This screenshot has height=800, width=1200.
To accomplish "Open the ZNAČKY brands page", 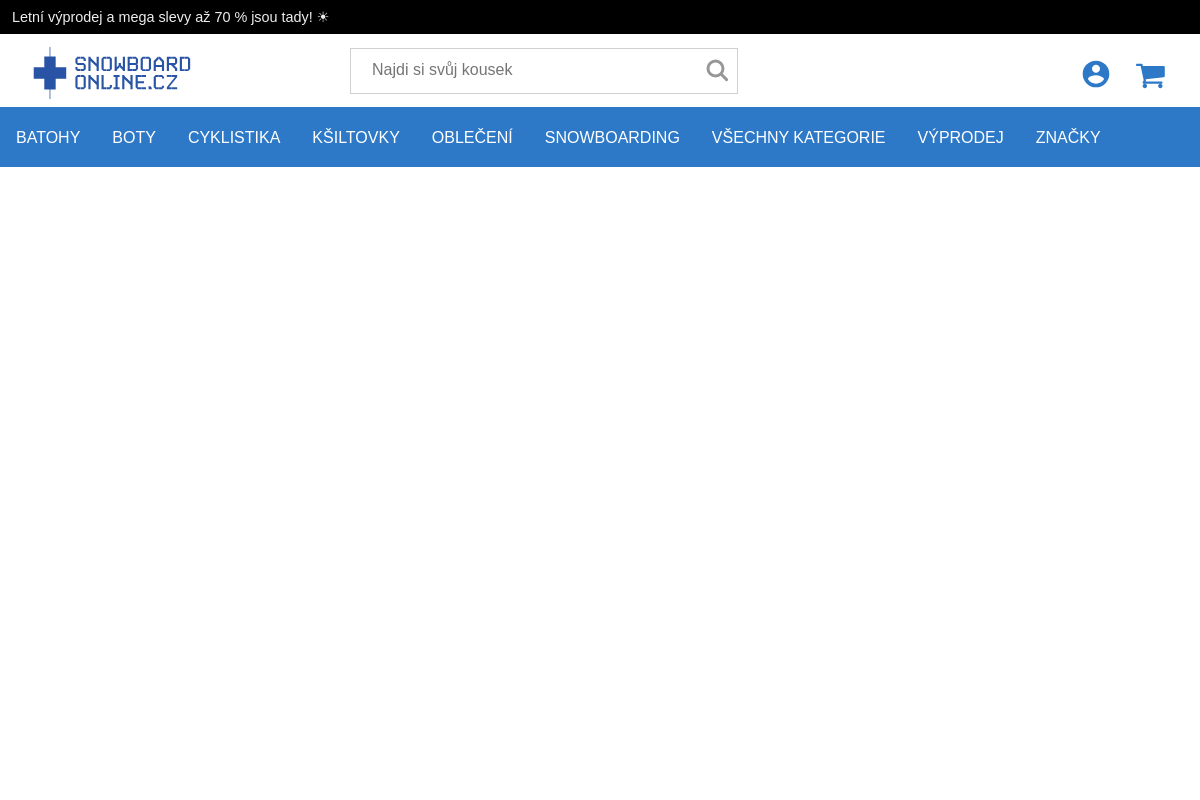I will (x=1068, y=138).
